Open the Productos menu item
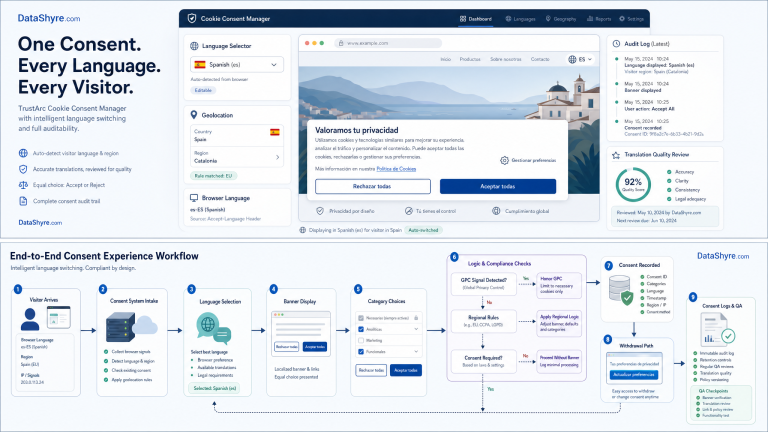The image size is (768, 432). (x=470, y=59)
